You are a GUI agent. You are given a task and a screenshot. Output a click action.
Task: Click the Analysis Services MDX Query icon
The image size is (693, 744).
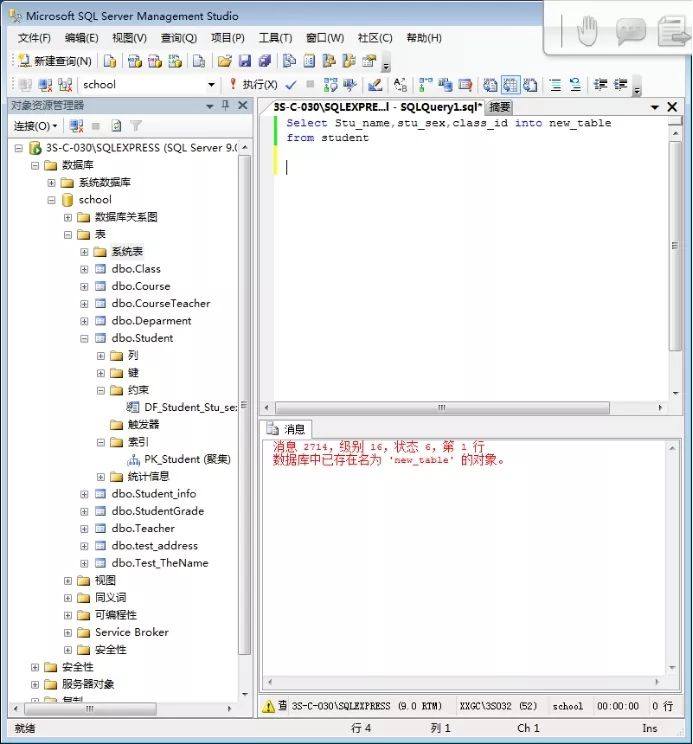135,61
